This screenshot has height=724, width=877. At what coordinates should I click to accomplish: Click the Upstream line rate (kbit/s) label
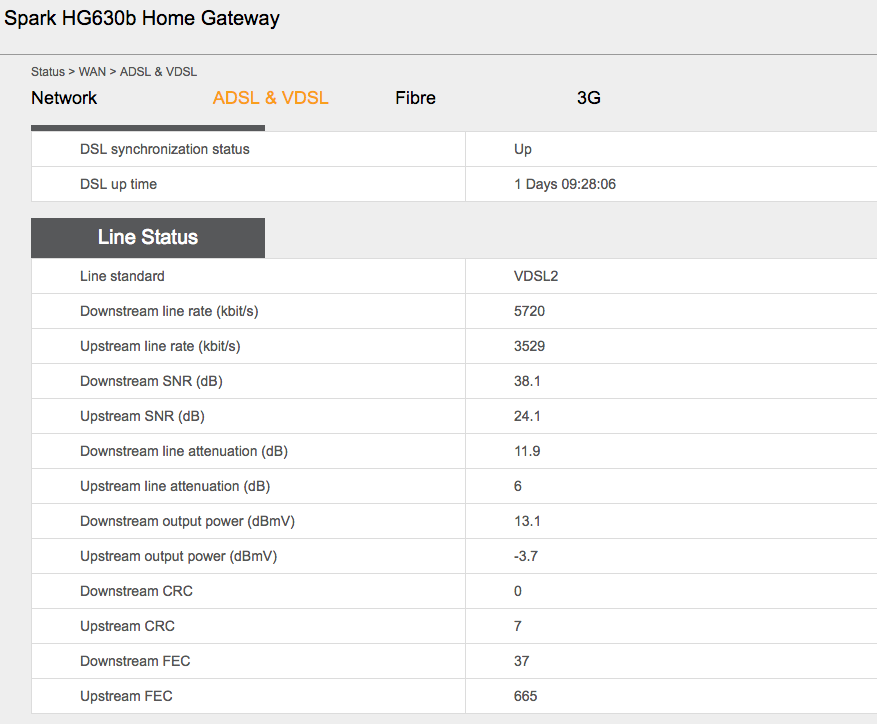coord(160,346)
